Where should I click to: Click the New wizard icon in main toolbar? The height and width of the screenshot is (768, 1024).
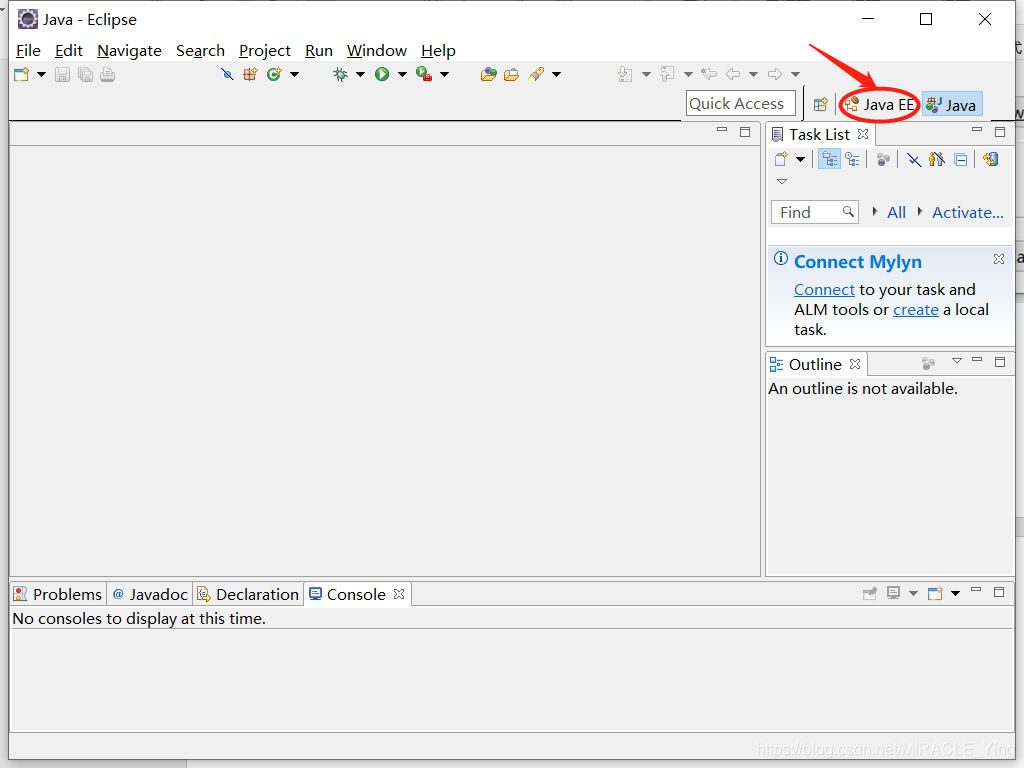tap(22, 74)
